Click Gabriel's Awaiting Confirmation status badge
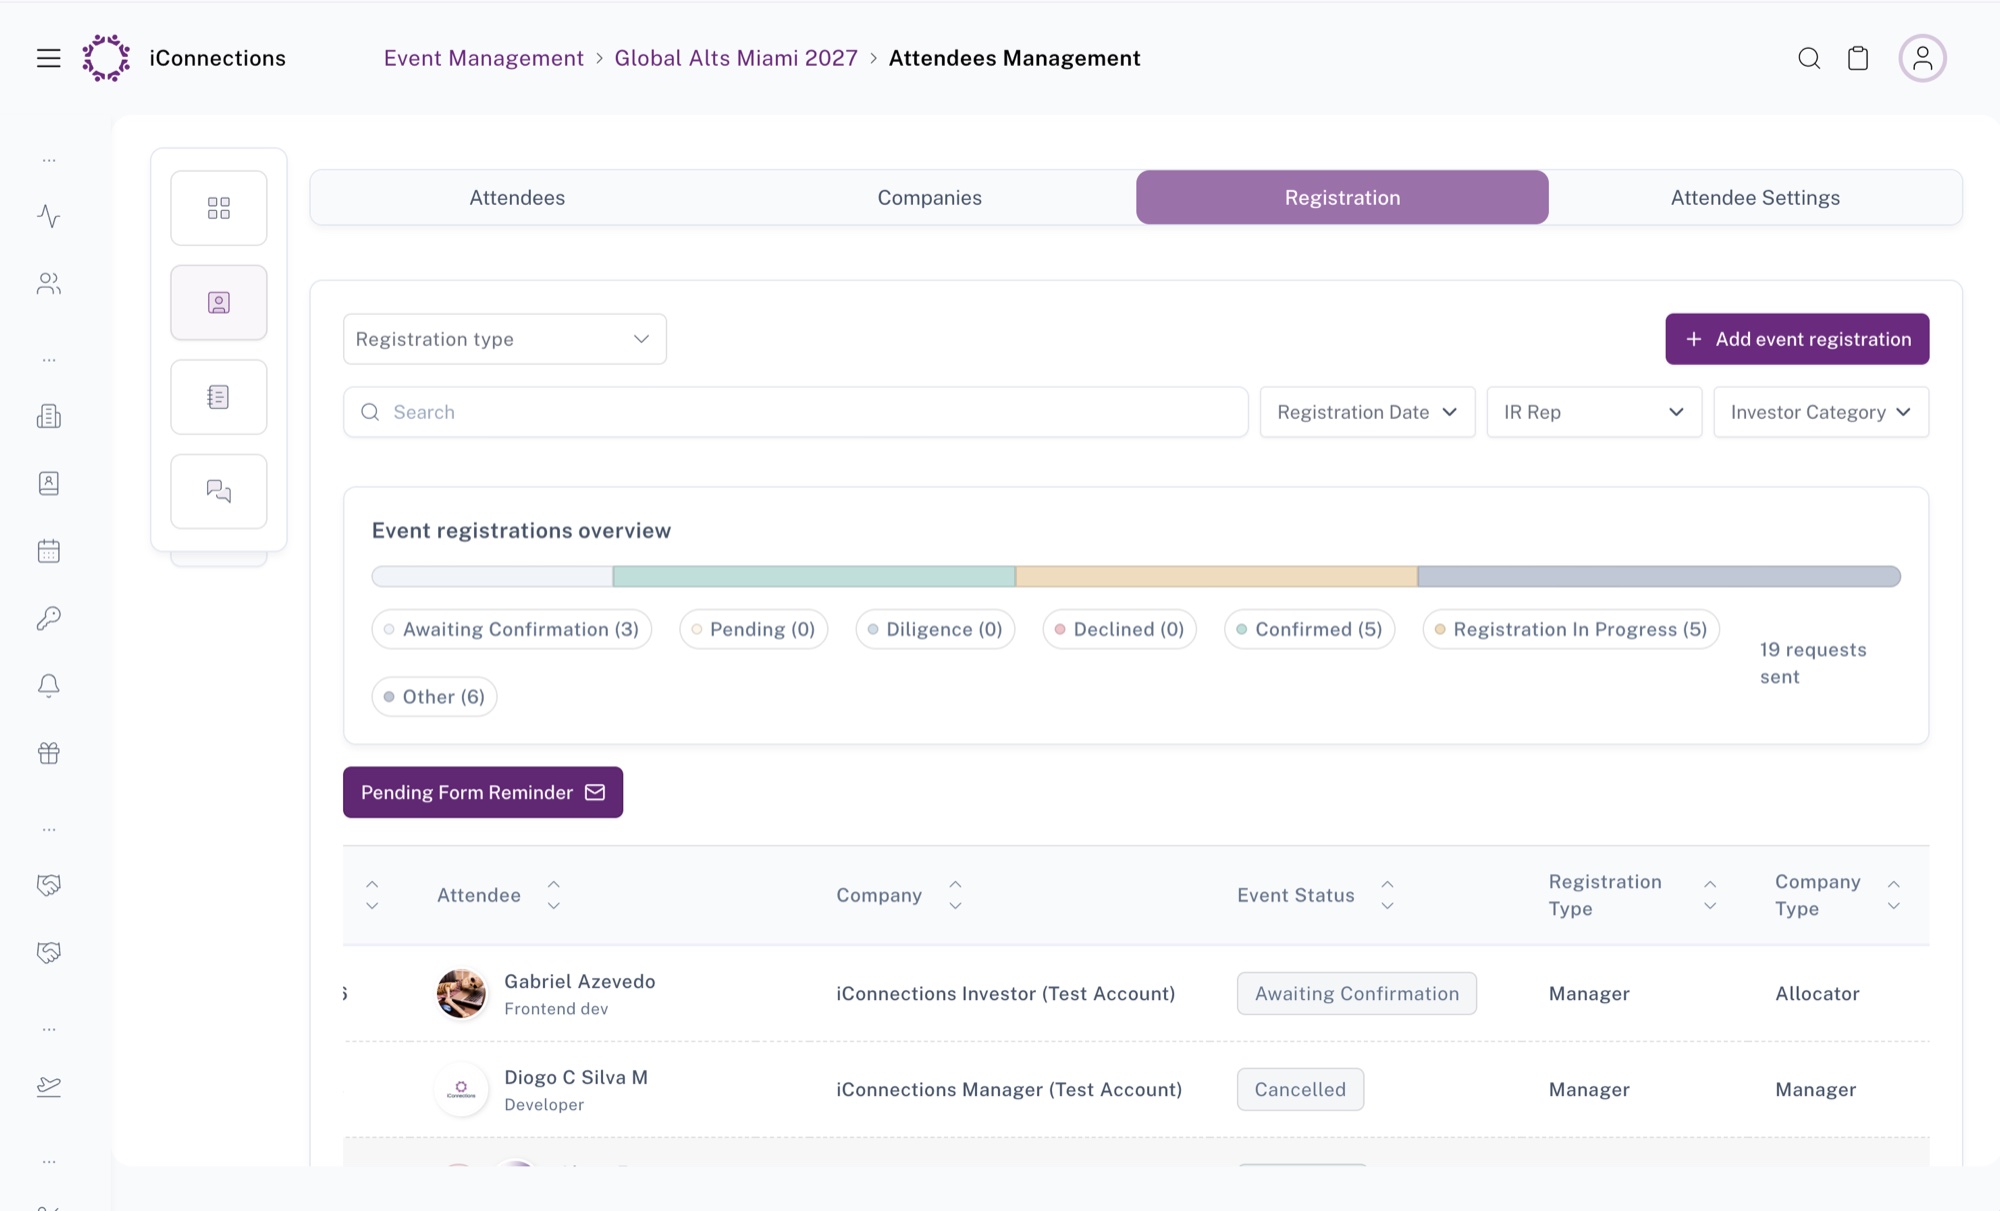Image resolution: width=2000 pixels, height=1211 pixels. point(1357,993)
